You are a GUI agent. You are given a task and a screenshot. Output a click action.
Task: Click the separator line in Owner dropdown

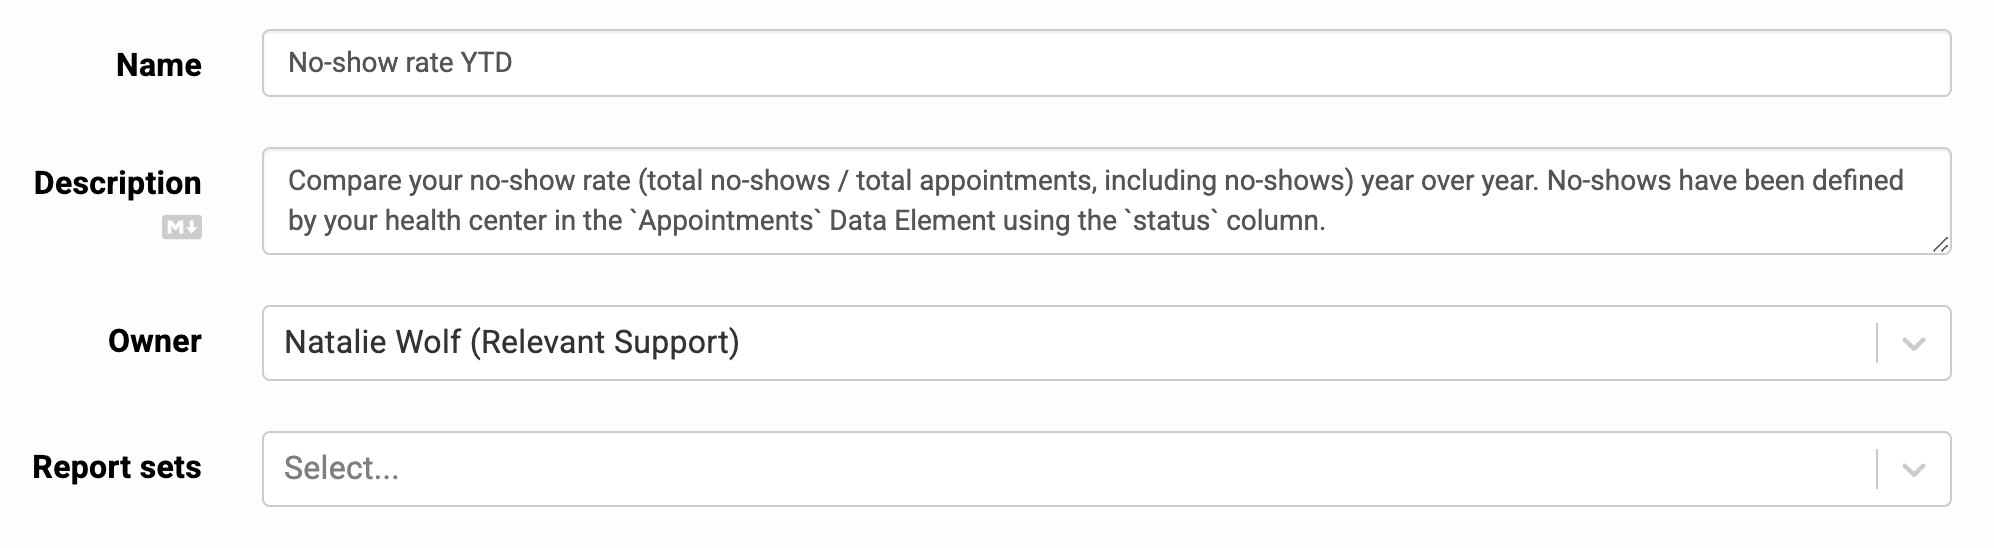coord(1877,344)
